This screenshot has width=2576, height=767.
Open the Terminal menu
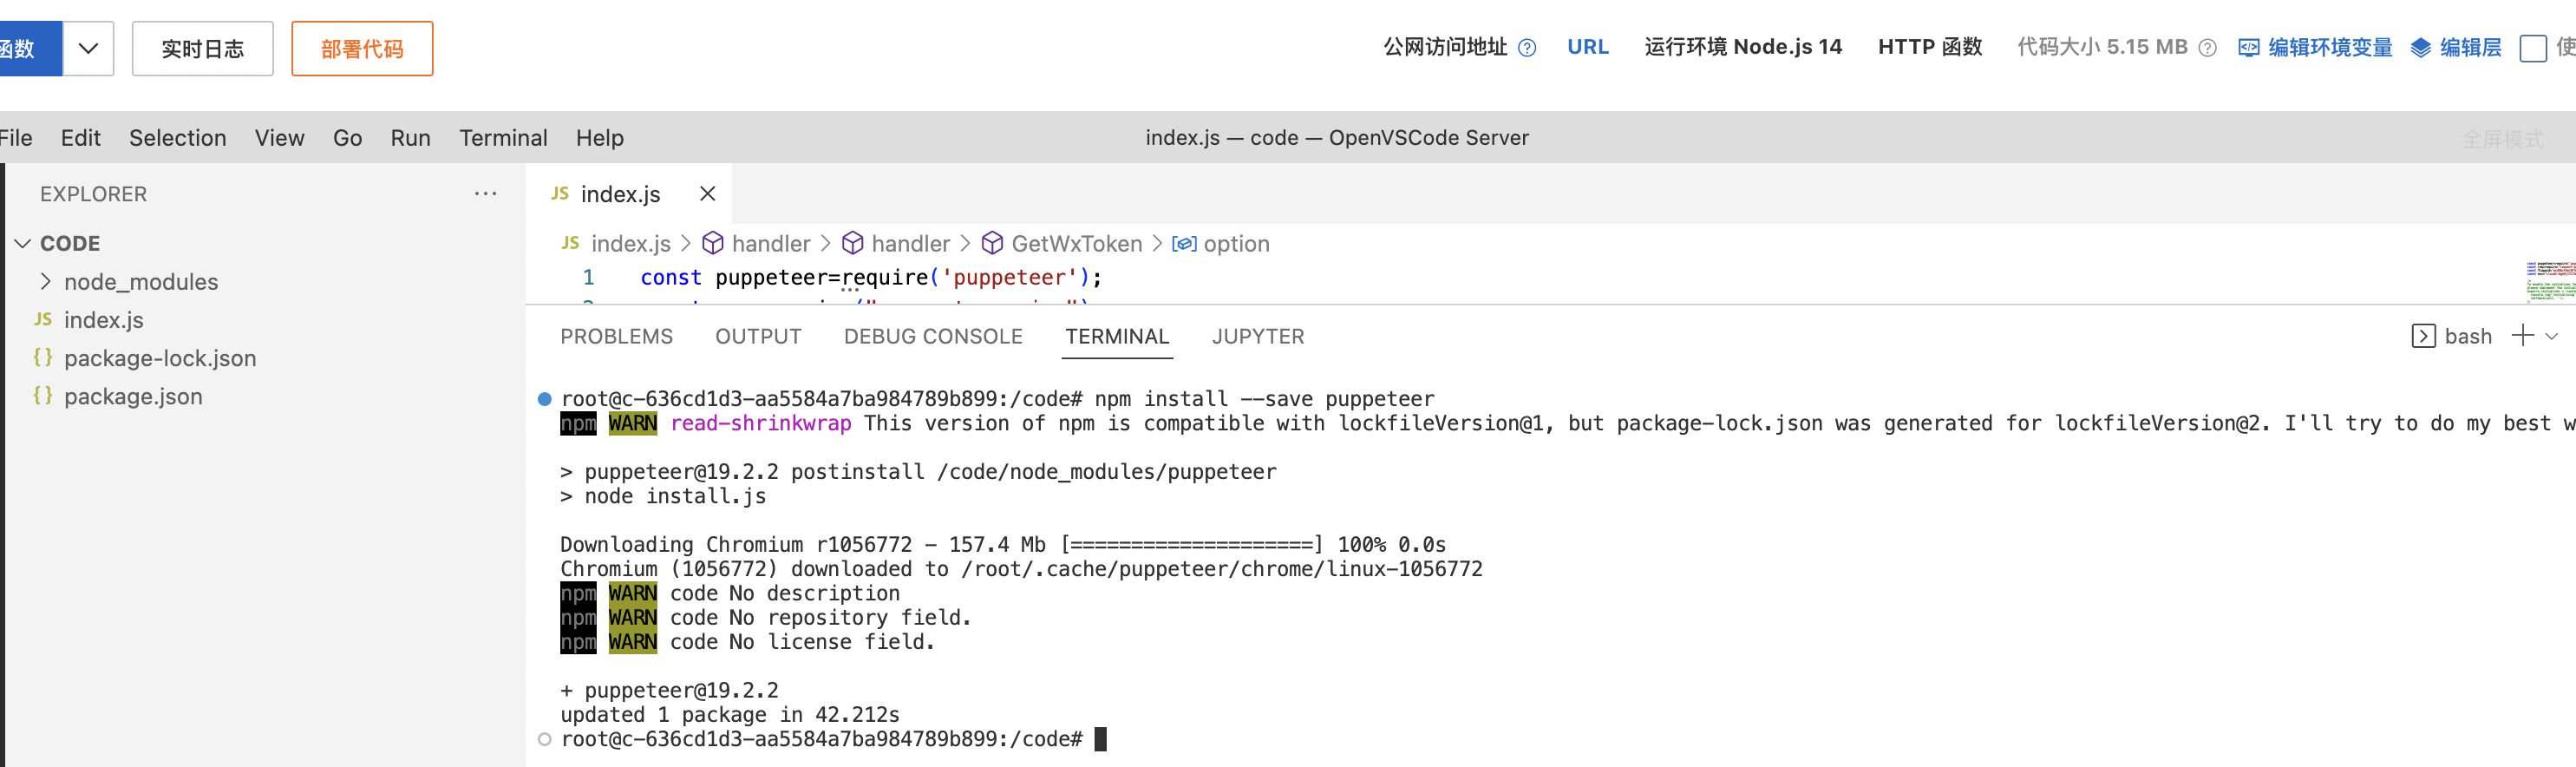[x=503, y=138]
